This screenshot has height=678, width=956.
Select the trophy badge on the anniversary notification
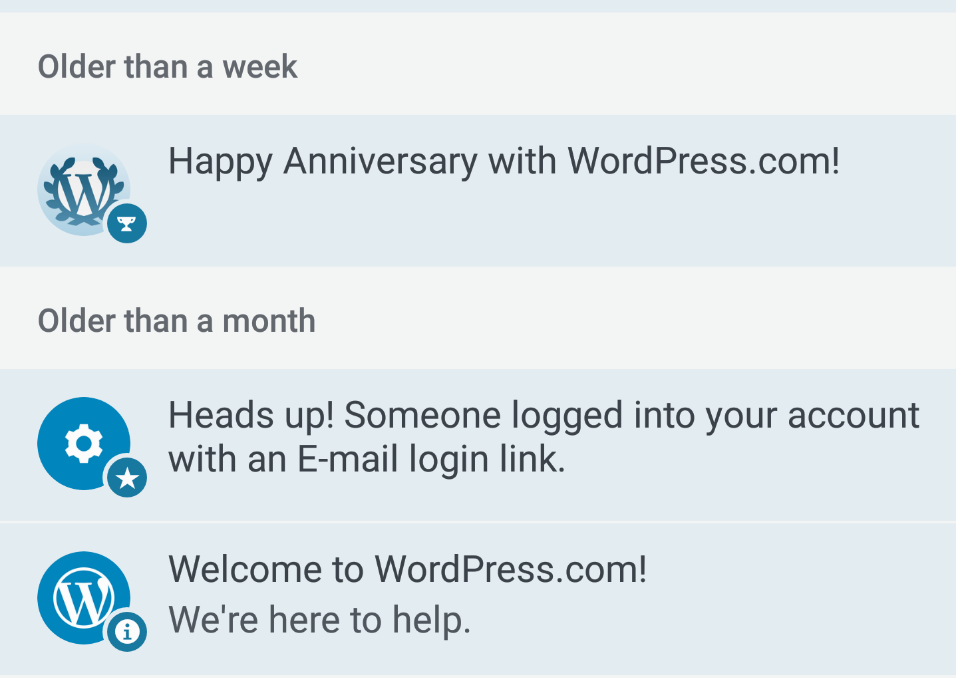tap(126, 223)
